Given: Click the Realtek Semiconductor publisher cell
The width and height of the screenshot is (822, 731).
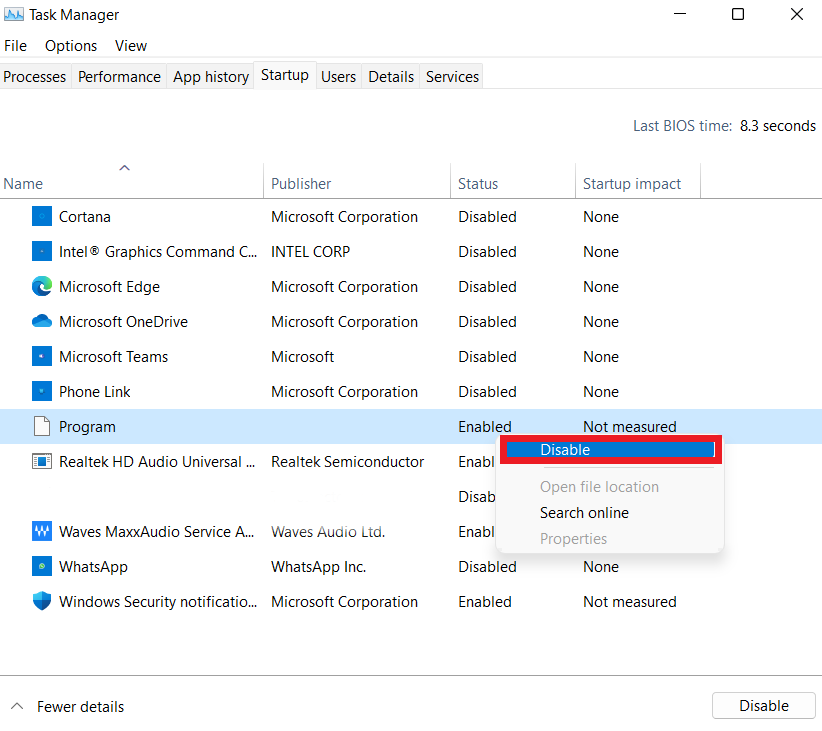Looking at the screenshot, I should (x=347, y=461).
